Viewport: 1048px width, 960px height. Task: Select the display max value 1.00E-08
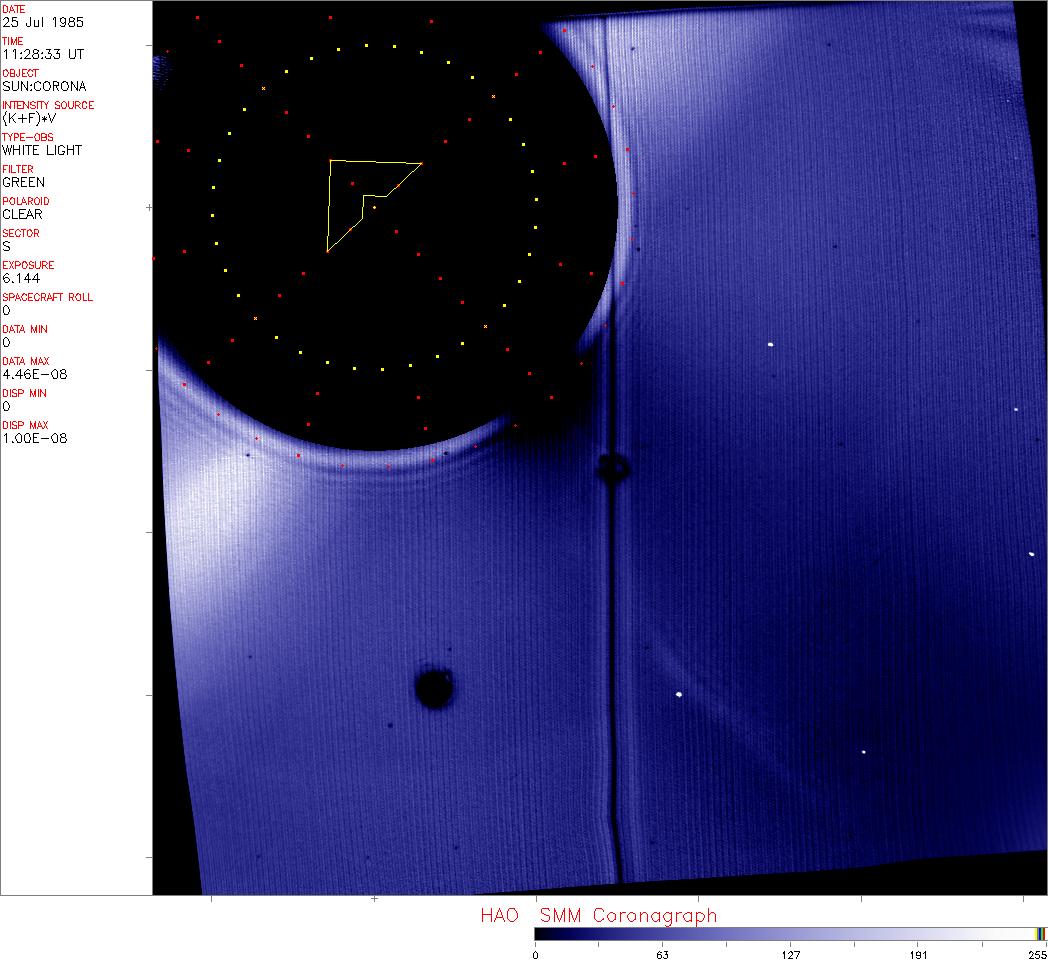point(34,438)
